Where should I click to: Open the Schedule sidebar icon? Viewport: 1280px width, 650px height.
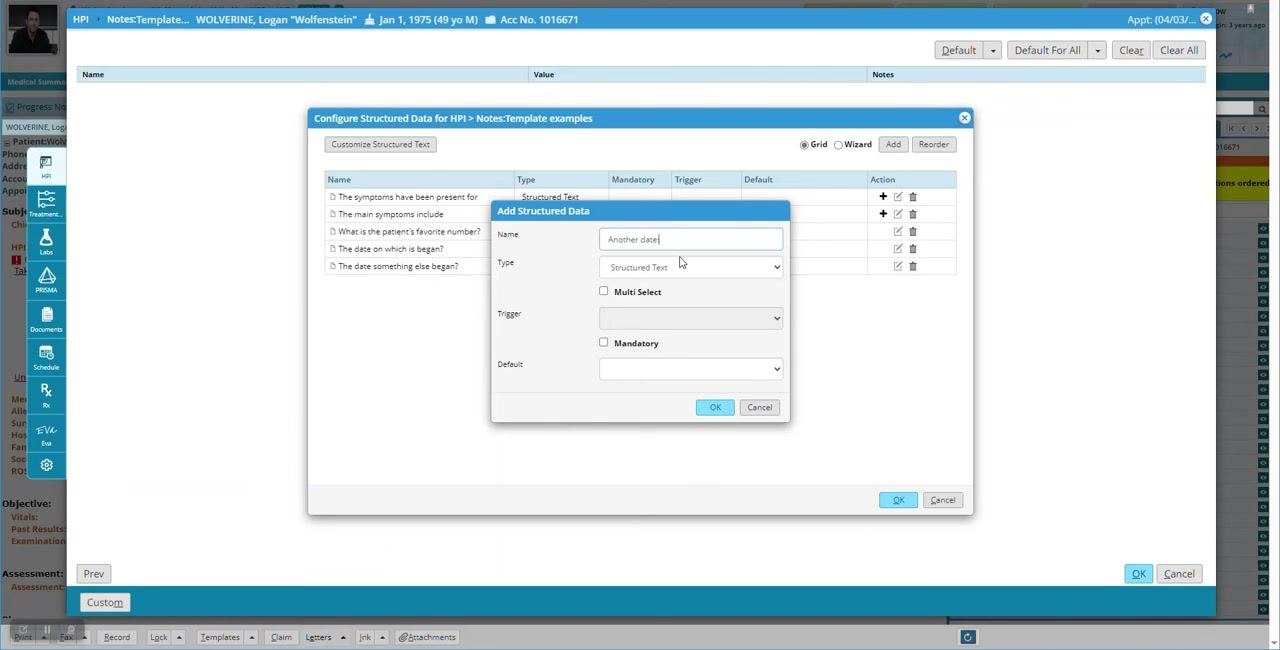[x=46, y=357]
